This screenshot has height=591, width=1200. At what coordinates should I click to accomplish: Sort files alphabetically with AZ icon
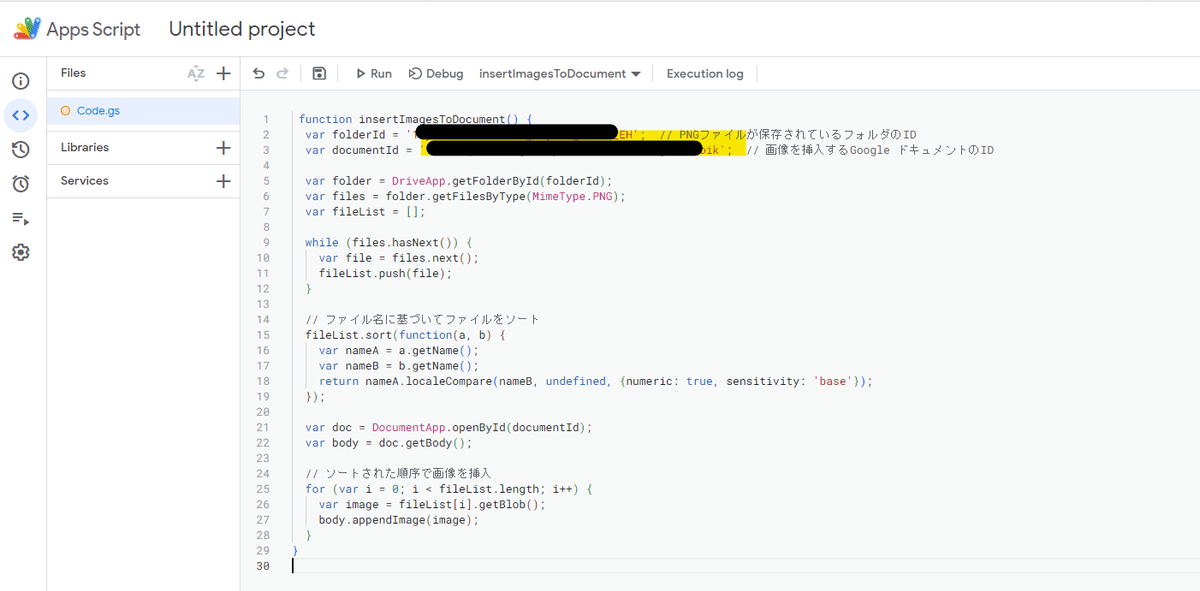pyautogui.click(x=196, y=73)
